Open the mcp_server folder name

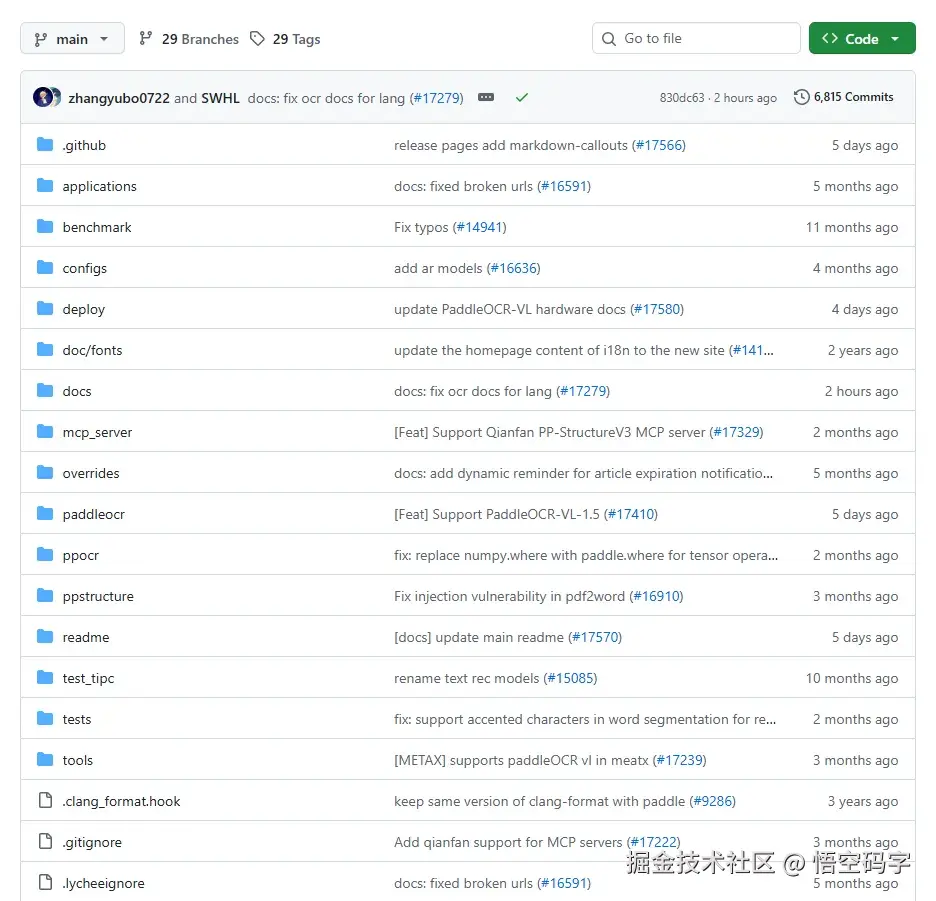(97, 432)
